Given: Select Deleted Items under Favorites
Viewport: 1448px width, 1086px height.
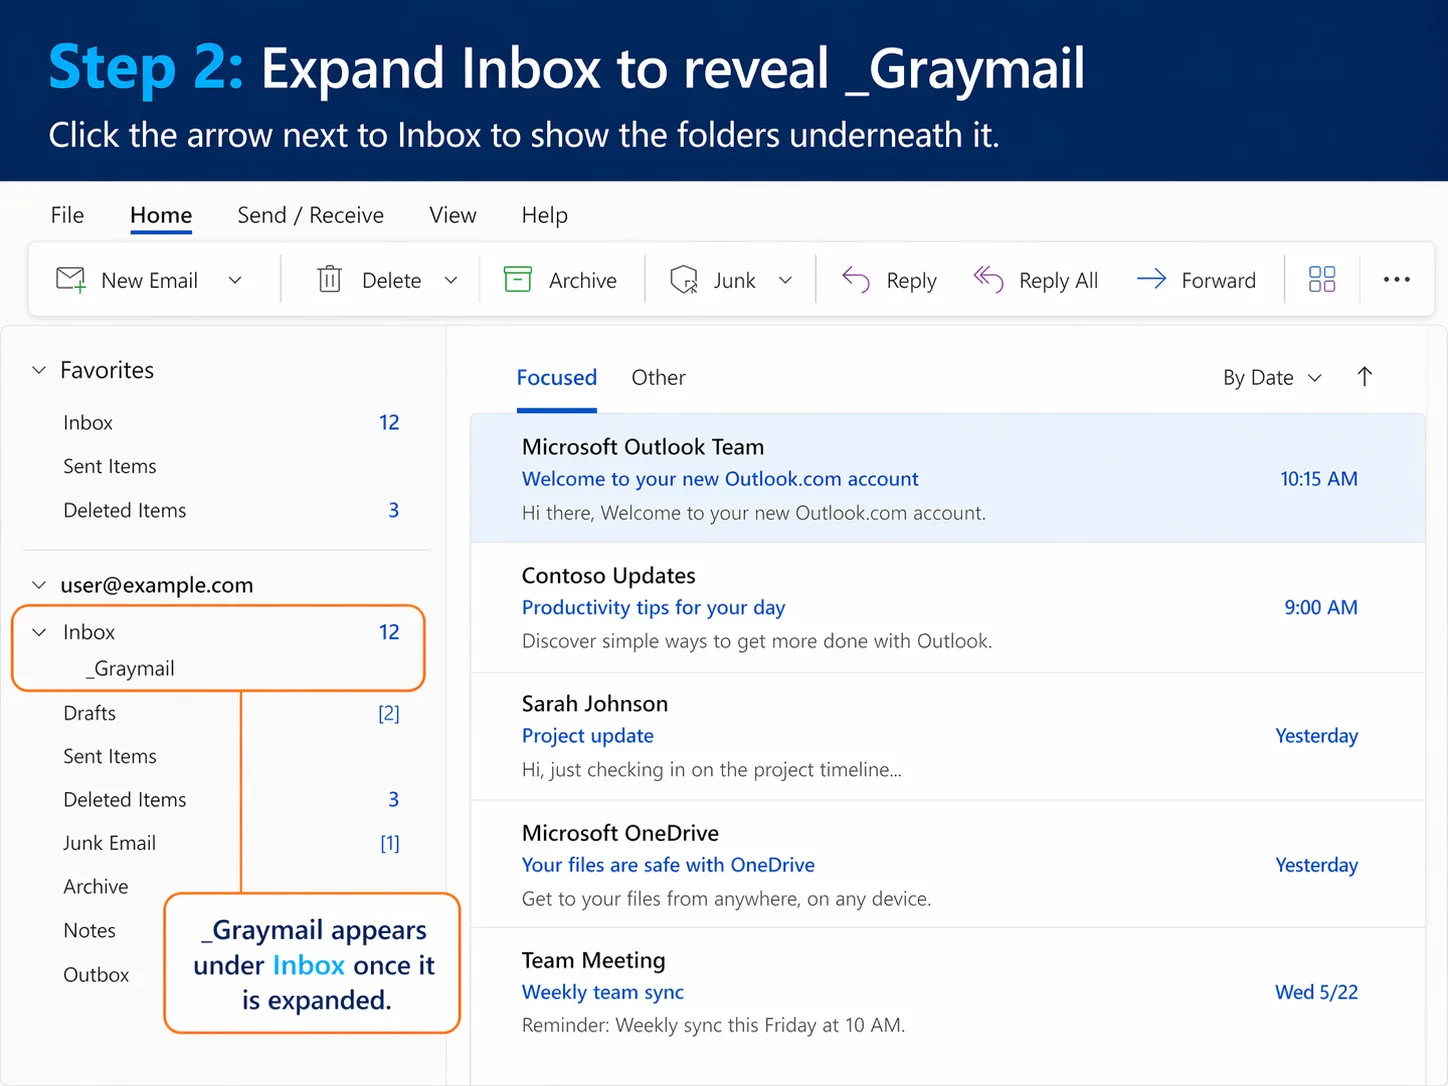Looking at the screenshot, I should 231,510.
